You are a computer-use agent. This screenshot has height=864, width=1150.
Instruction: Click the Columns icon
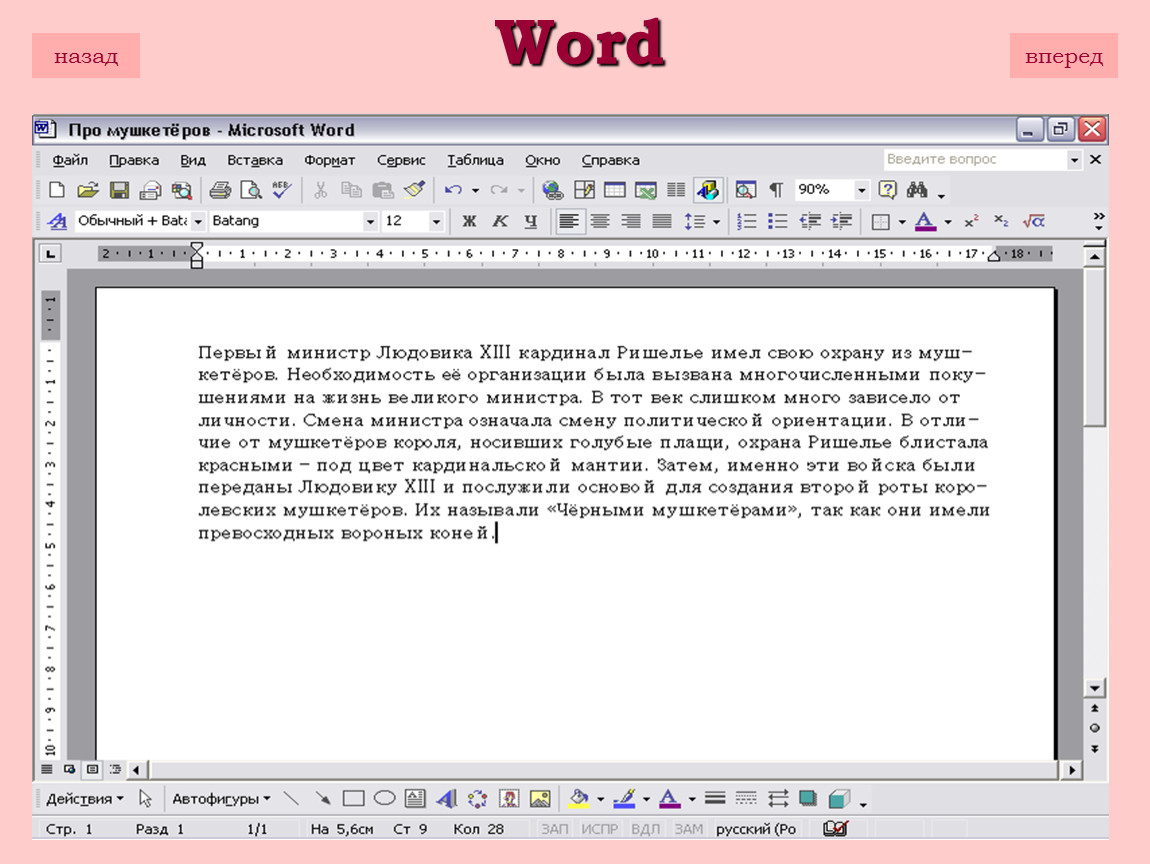676,191
